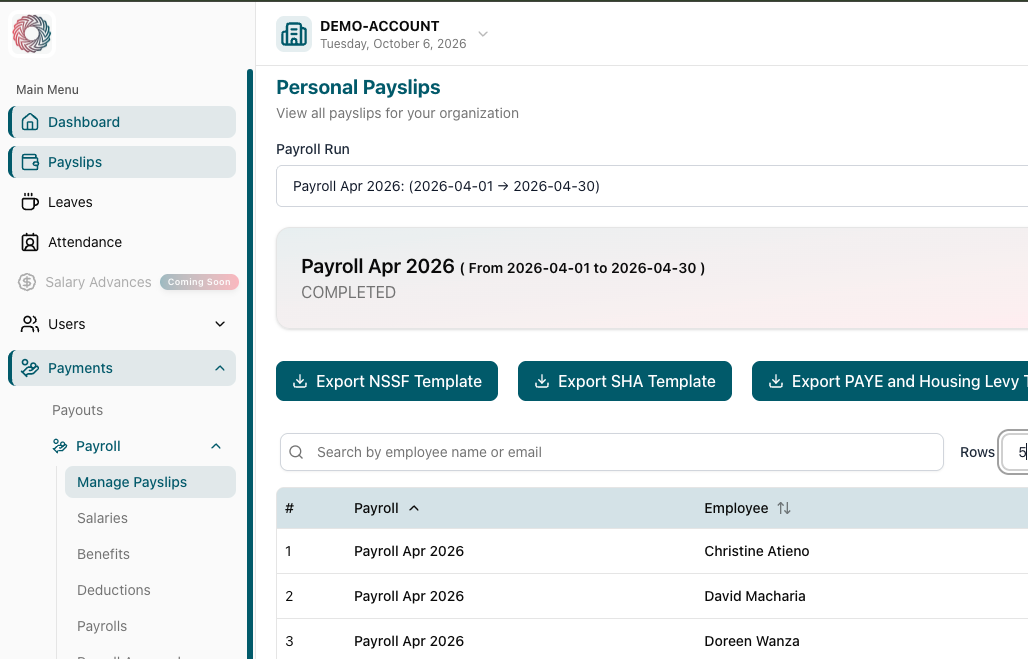Click the app logo in the sidebar
The image size is (1028, 659).
[x=31, y=33]
